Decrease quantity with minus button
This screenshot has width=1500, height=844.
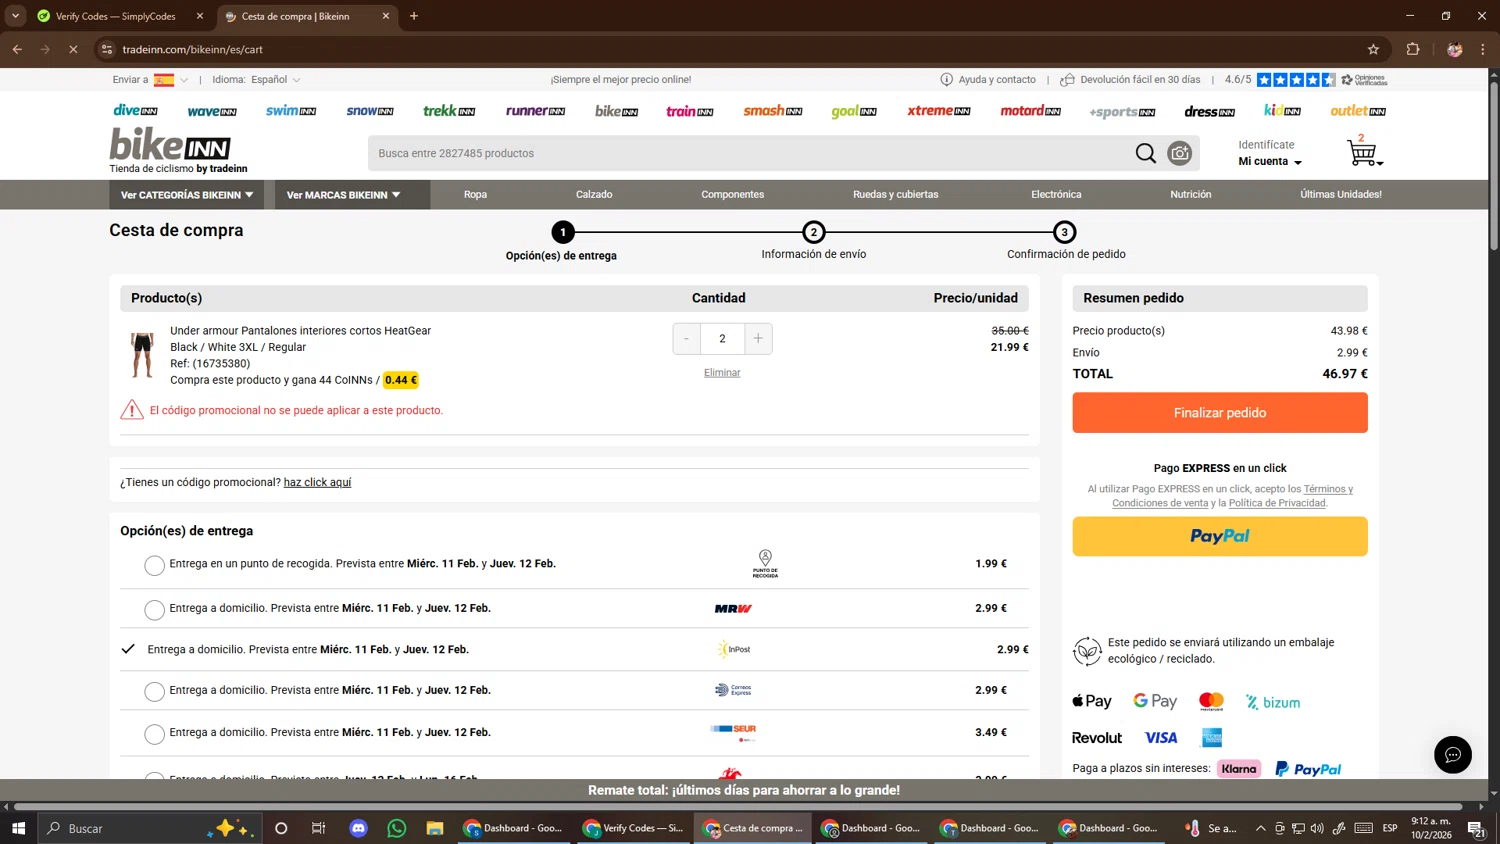(687, 339)
